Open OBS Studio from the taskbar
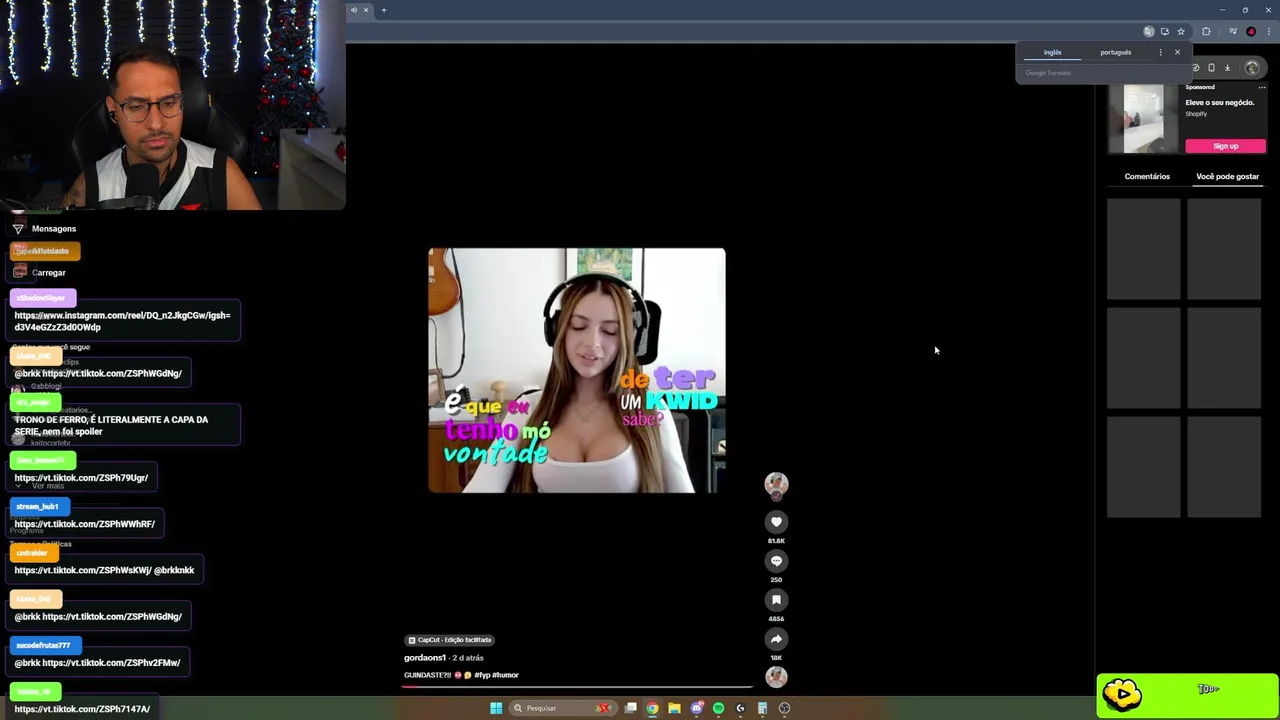Image resolution: width=1280 pixels, height=720 pixels. [784, 708]
